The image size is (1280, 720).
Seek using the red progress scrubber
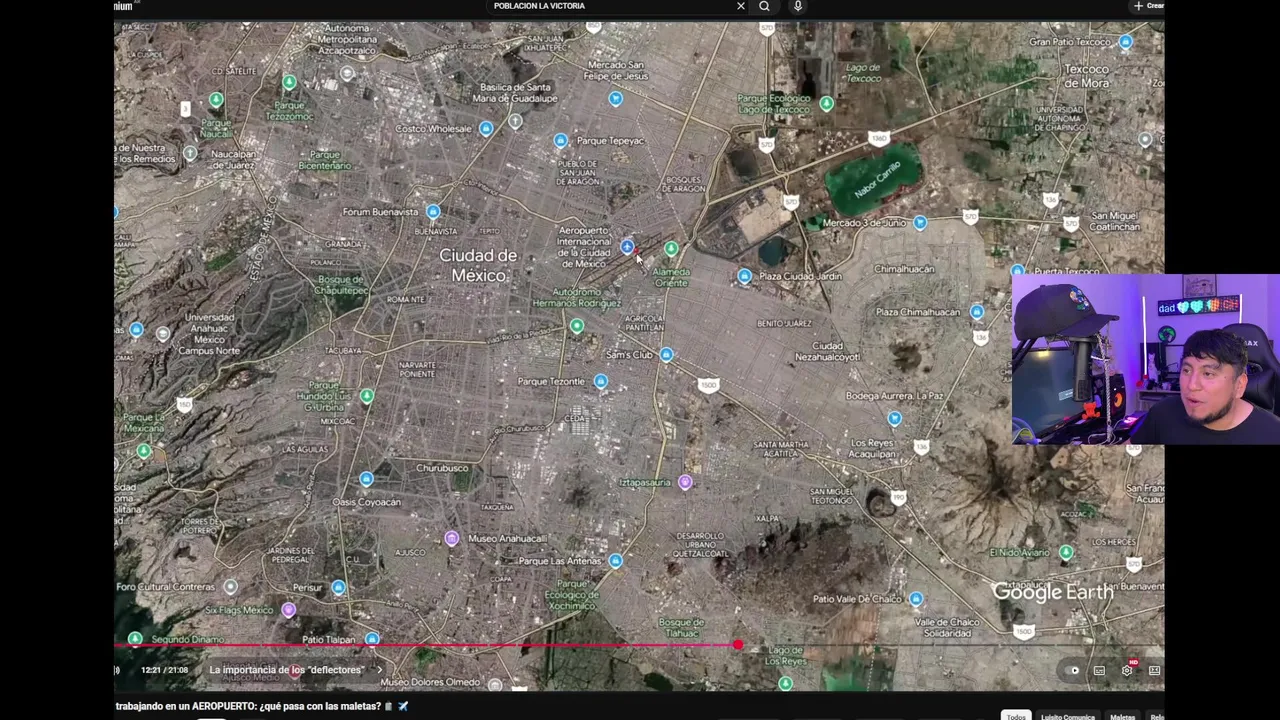(x=738, y=646)
